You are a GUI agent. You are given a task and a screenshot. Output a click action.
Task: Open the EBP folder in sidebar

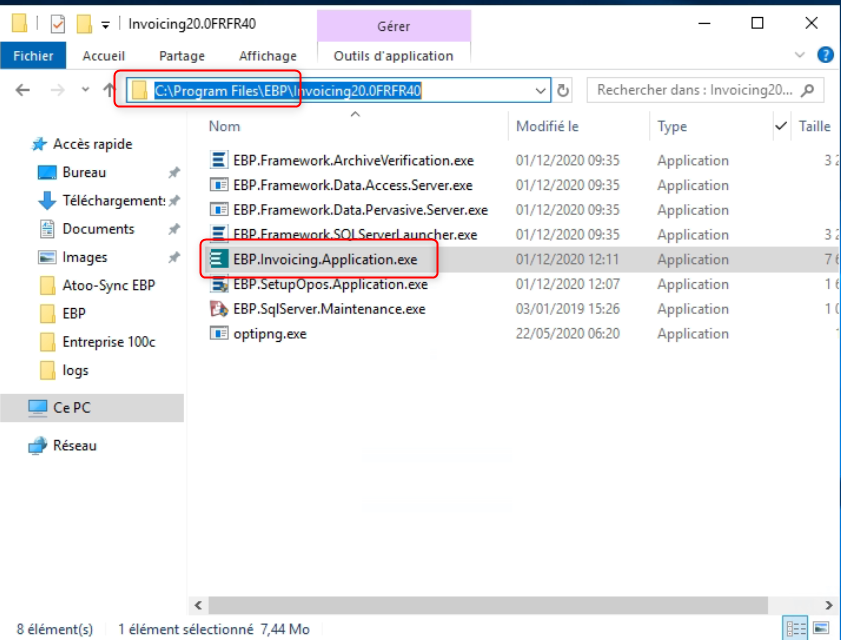click(73, 313)
